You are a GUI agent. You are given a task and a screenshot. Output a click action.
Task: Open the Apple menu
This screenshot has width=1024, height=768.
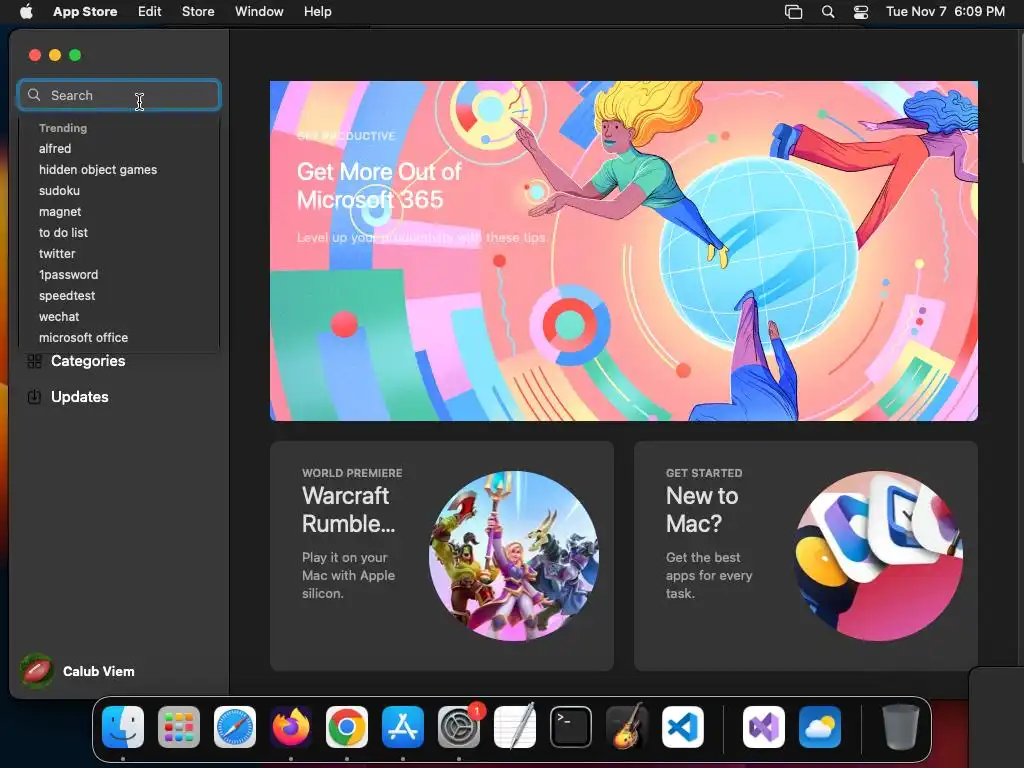pyautogui.click(x=26, y=12)
